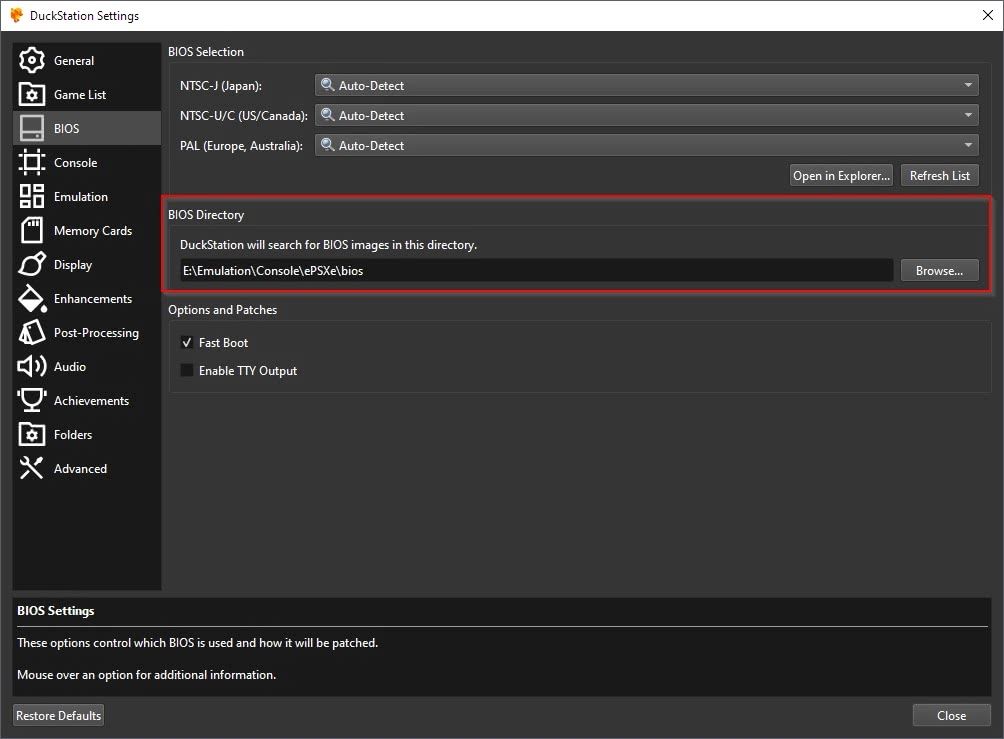Click the Game List folder icon
Image resolution: width=1004 pixels, height=739 pixels.
[31, 94]
